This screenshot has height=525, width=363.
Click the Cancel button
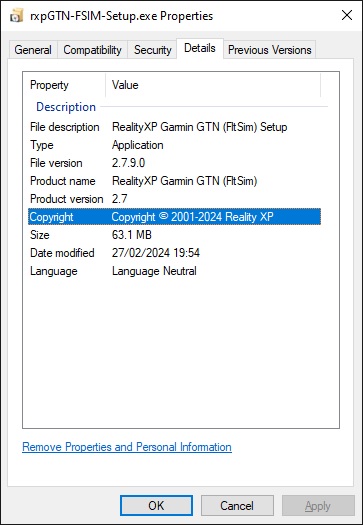click(x=237, y=505)
